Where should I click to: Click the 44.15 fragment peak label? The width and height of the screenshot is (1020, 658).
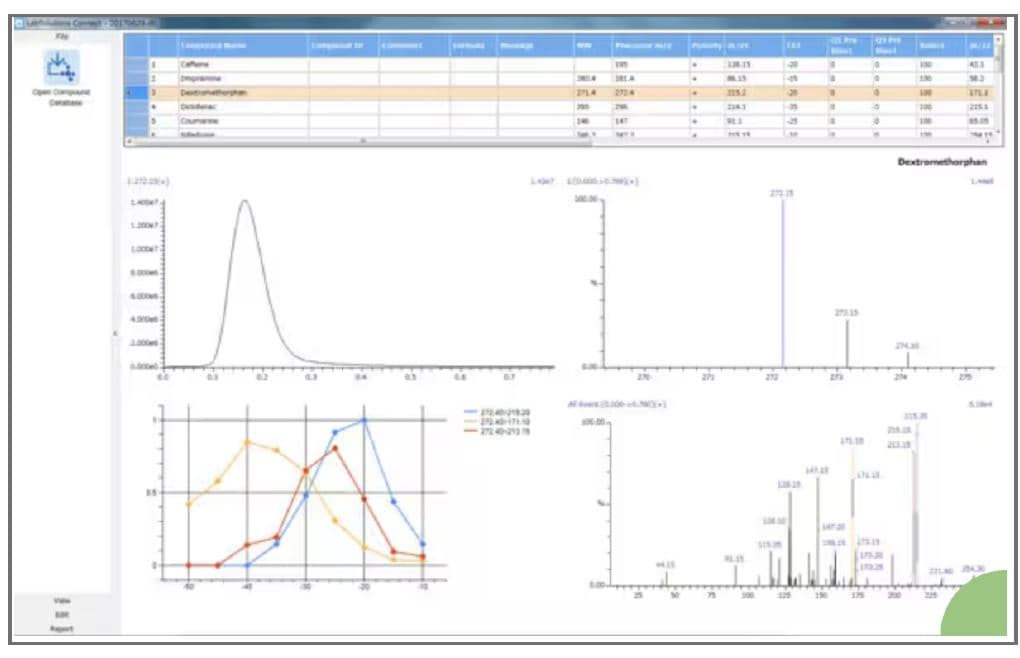(665, 564)
